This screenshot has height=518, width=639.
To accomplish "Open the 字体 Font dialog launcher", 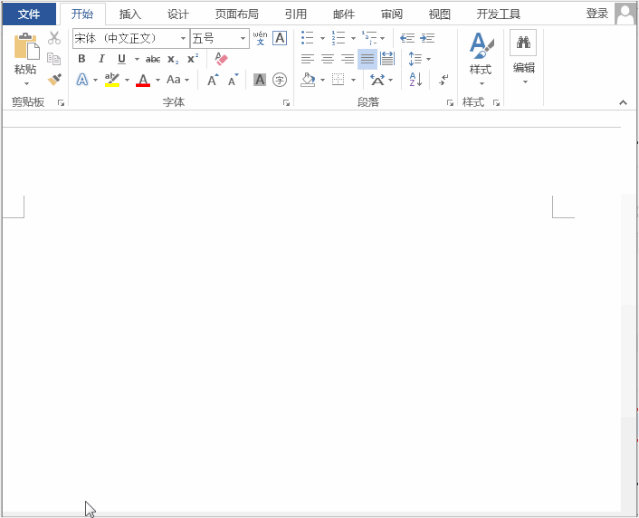I will click(x=286, y=103).
